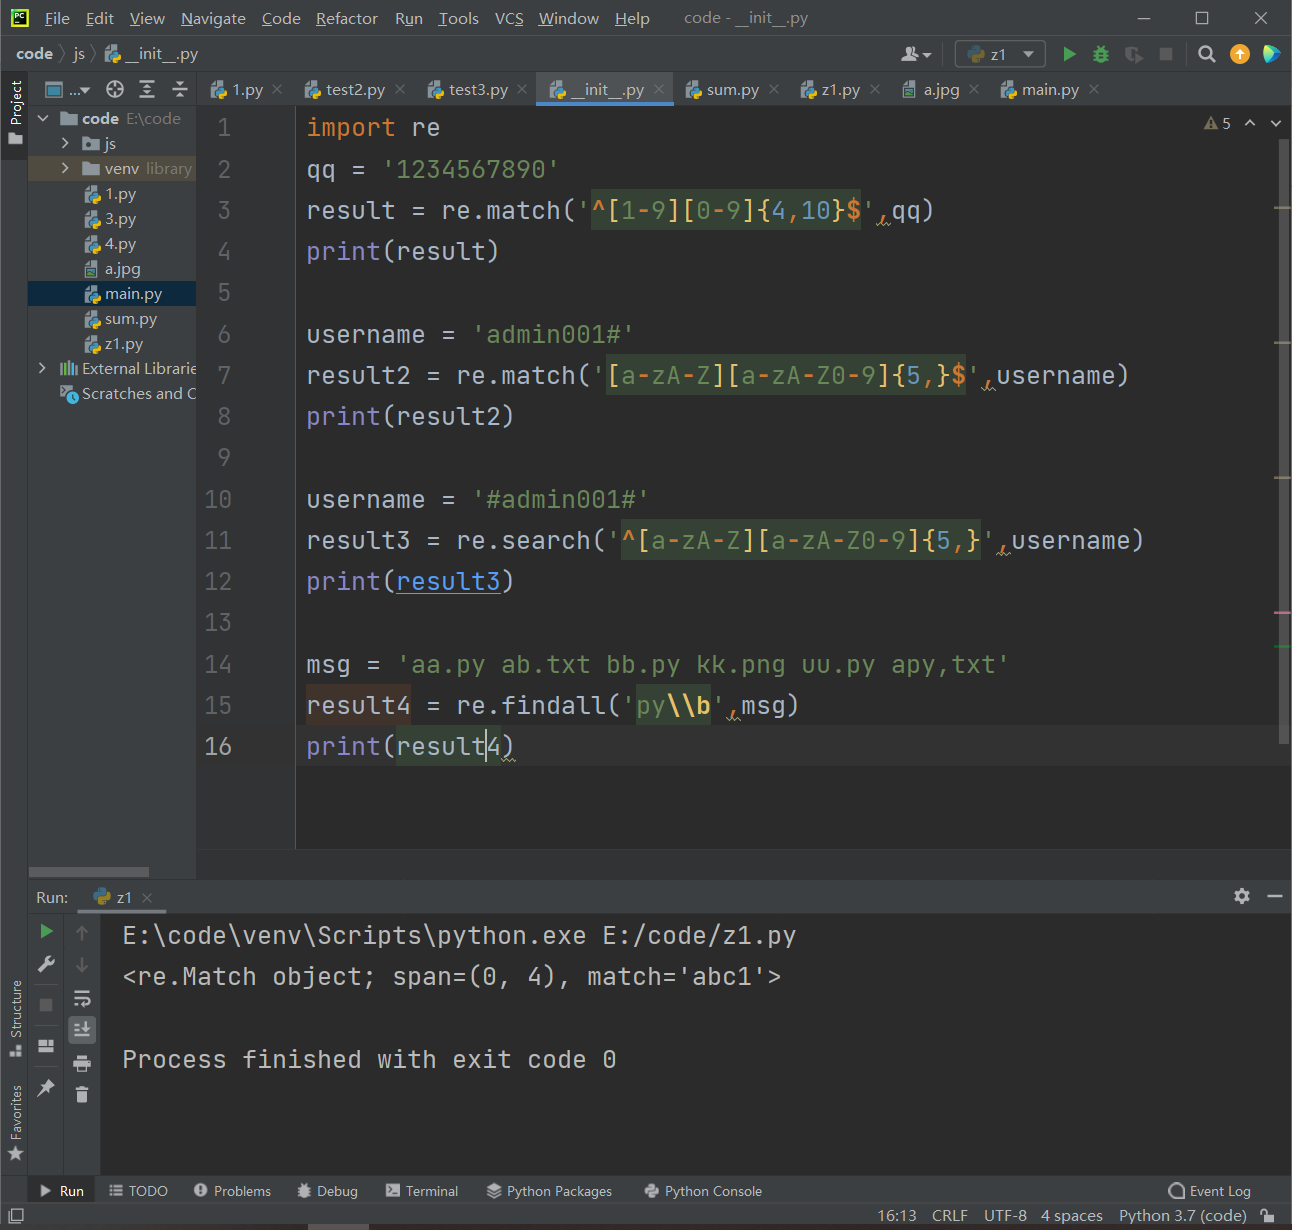Pin the Run tab
This screenshot has width=1292, height=1230.
pyautogui.click(x=46, y=1088)
